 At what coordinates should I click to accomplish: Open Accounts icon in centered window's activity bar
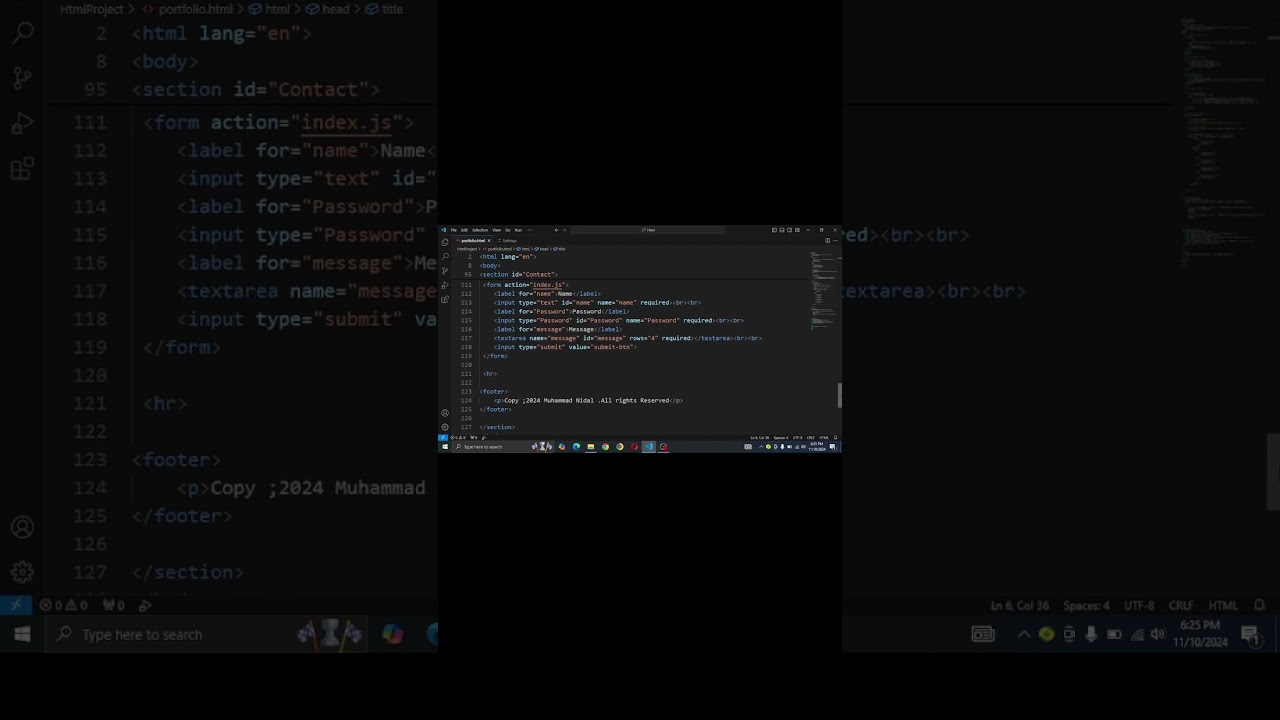(x=445, y=413)
